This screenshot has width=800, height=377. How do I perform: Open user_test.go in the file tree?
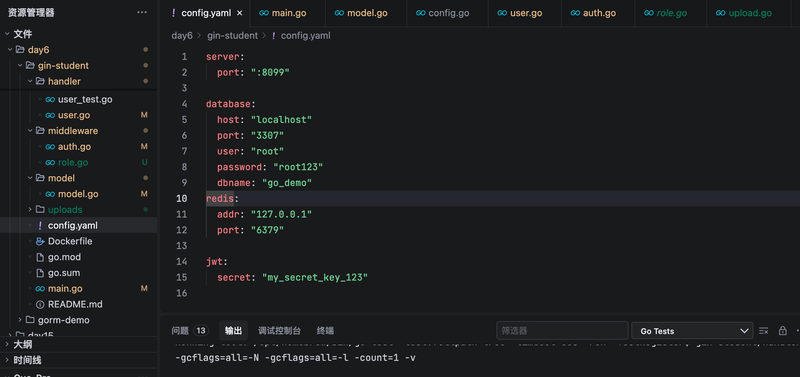click(x=85, y=99)
